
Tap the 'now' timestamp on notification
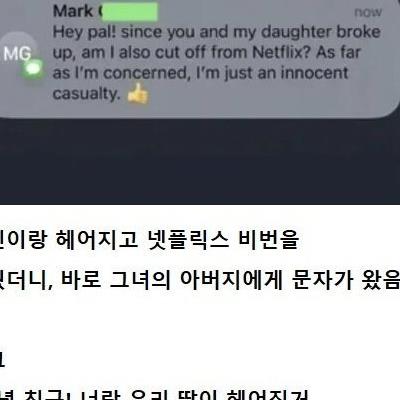click(x=368, y=12)
